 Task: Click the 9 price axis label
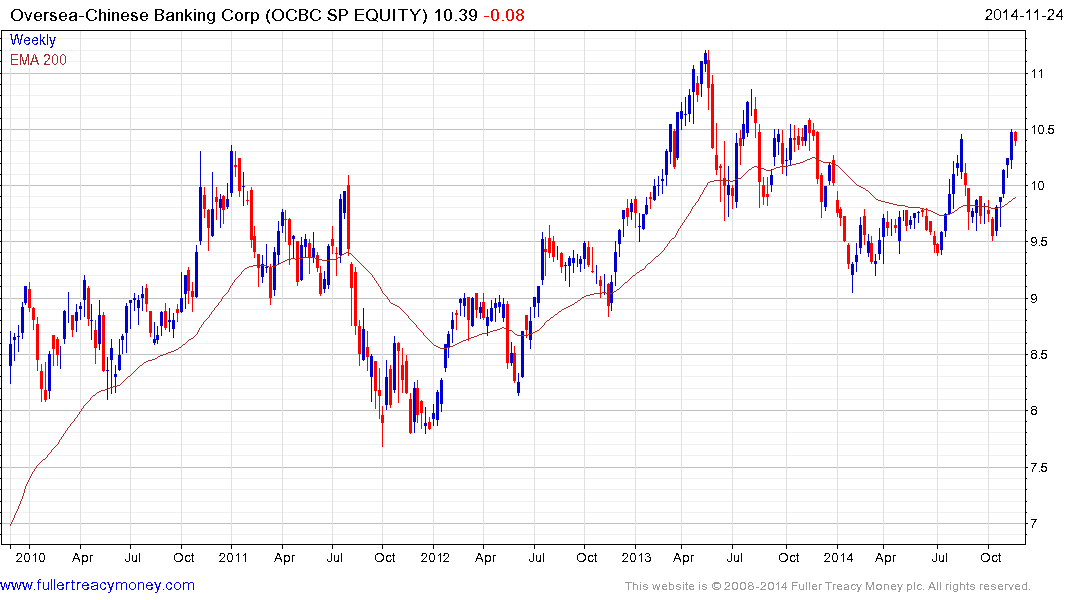pyautogui.click(x=1035, y=298)
